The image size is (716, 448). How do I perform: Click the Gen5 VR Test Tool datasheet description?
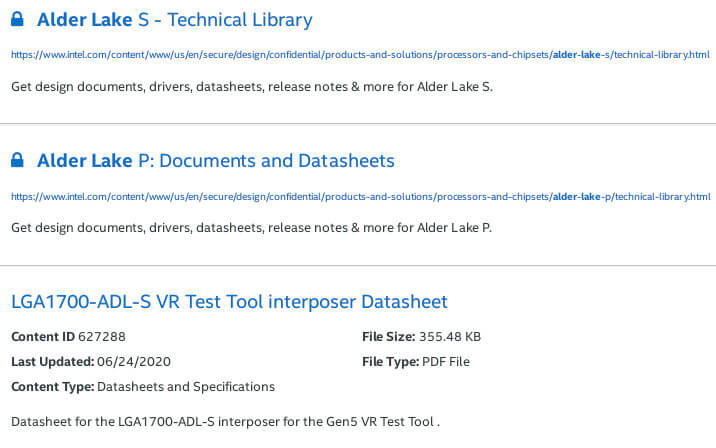point(226,421)
